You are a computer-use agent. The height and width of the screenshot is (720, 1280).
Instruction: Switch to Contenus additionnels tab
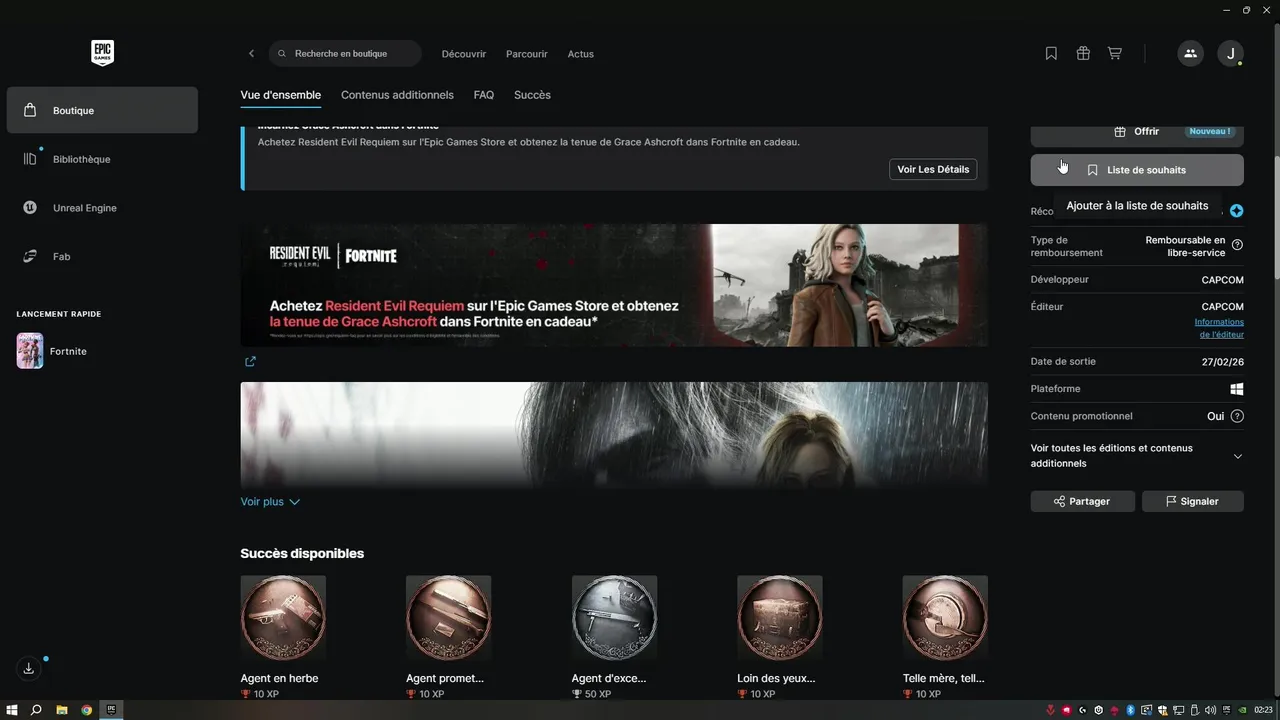coord(397,95)
